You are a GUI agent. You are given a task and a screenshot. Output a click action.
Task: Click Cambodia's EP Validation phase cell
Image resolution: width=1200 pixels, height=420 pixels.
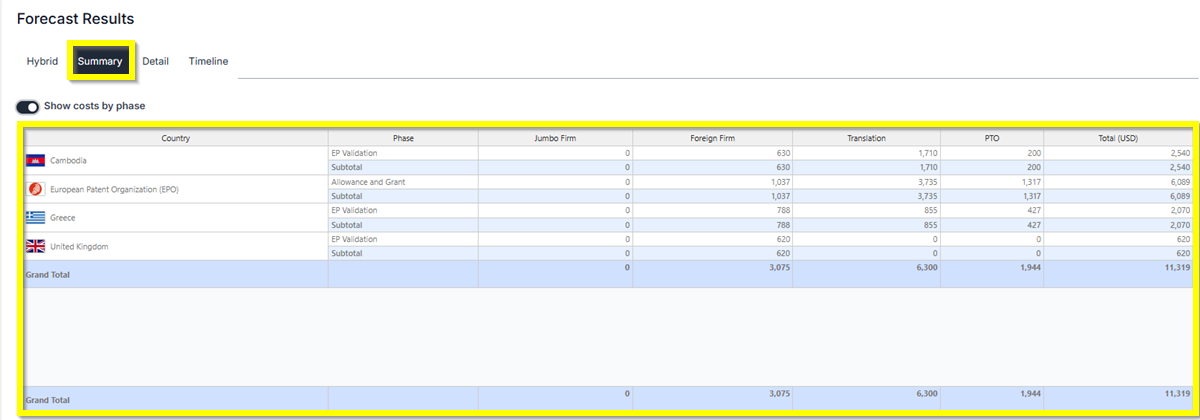tap(403, 153)
